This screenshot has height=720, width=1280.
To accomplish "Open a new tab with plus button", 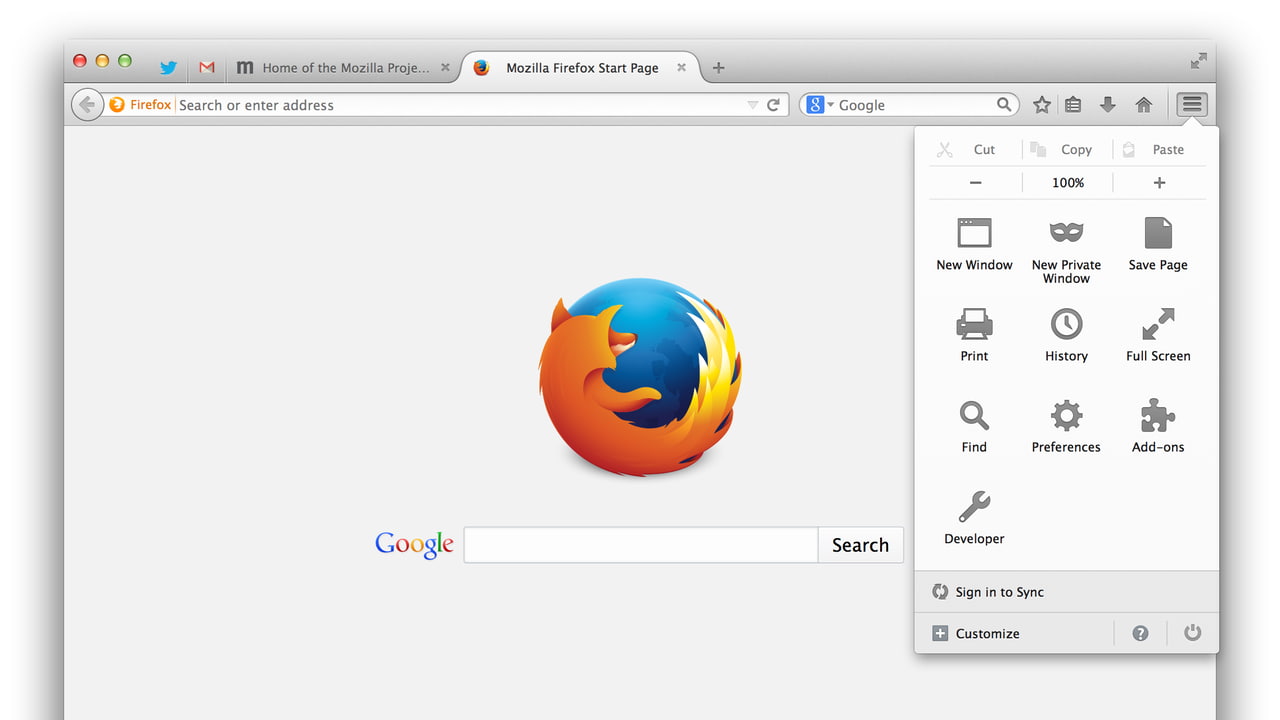I will click(x=718, y=68).
